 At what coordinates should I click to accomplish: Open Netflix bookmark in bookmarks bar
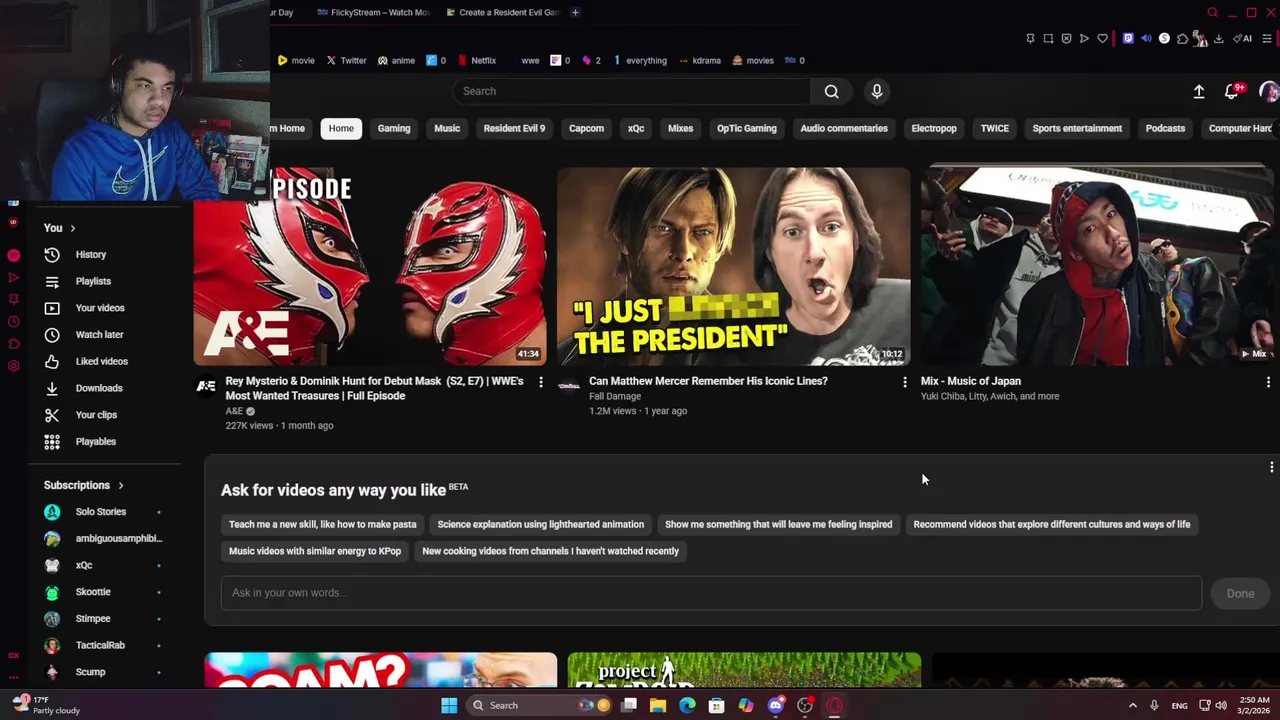[x=477, y=60]
